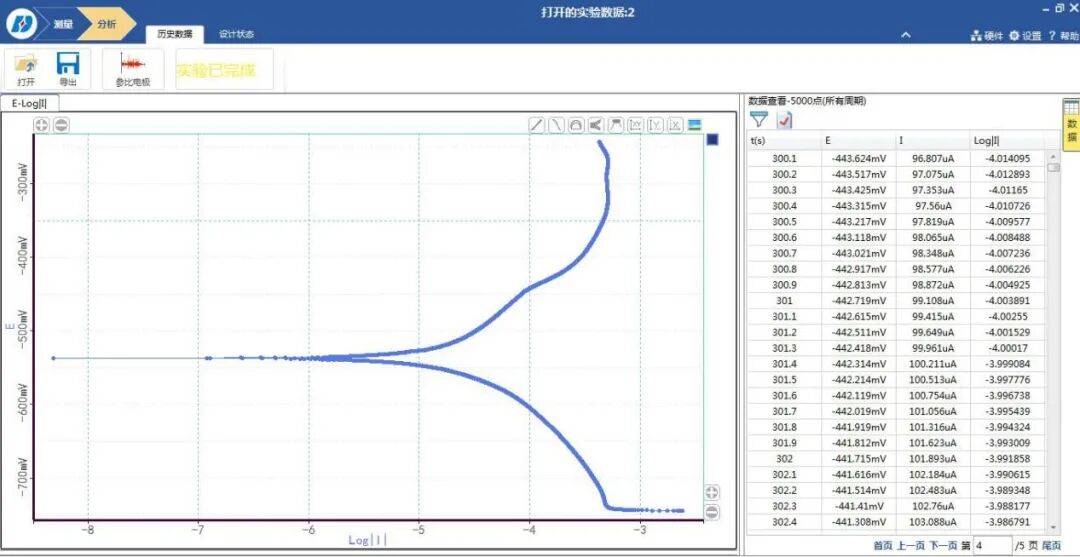Click the XY auto-scale icon
Screen dimensions: 1080x557
pos(636,125)
